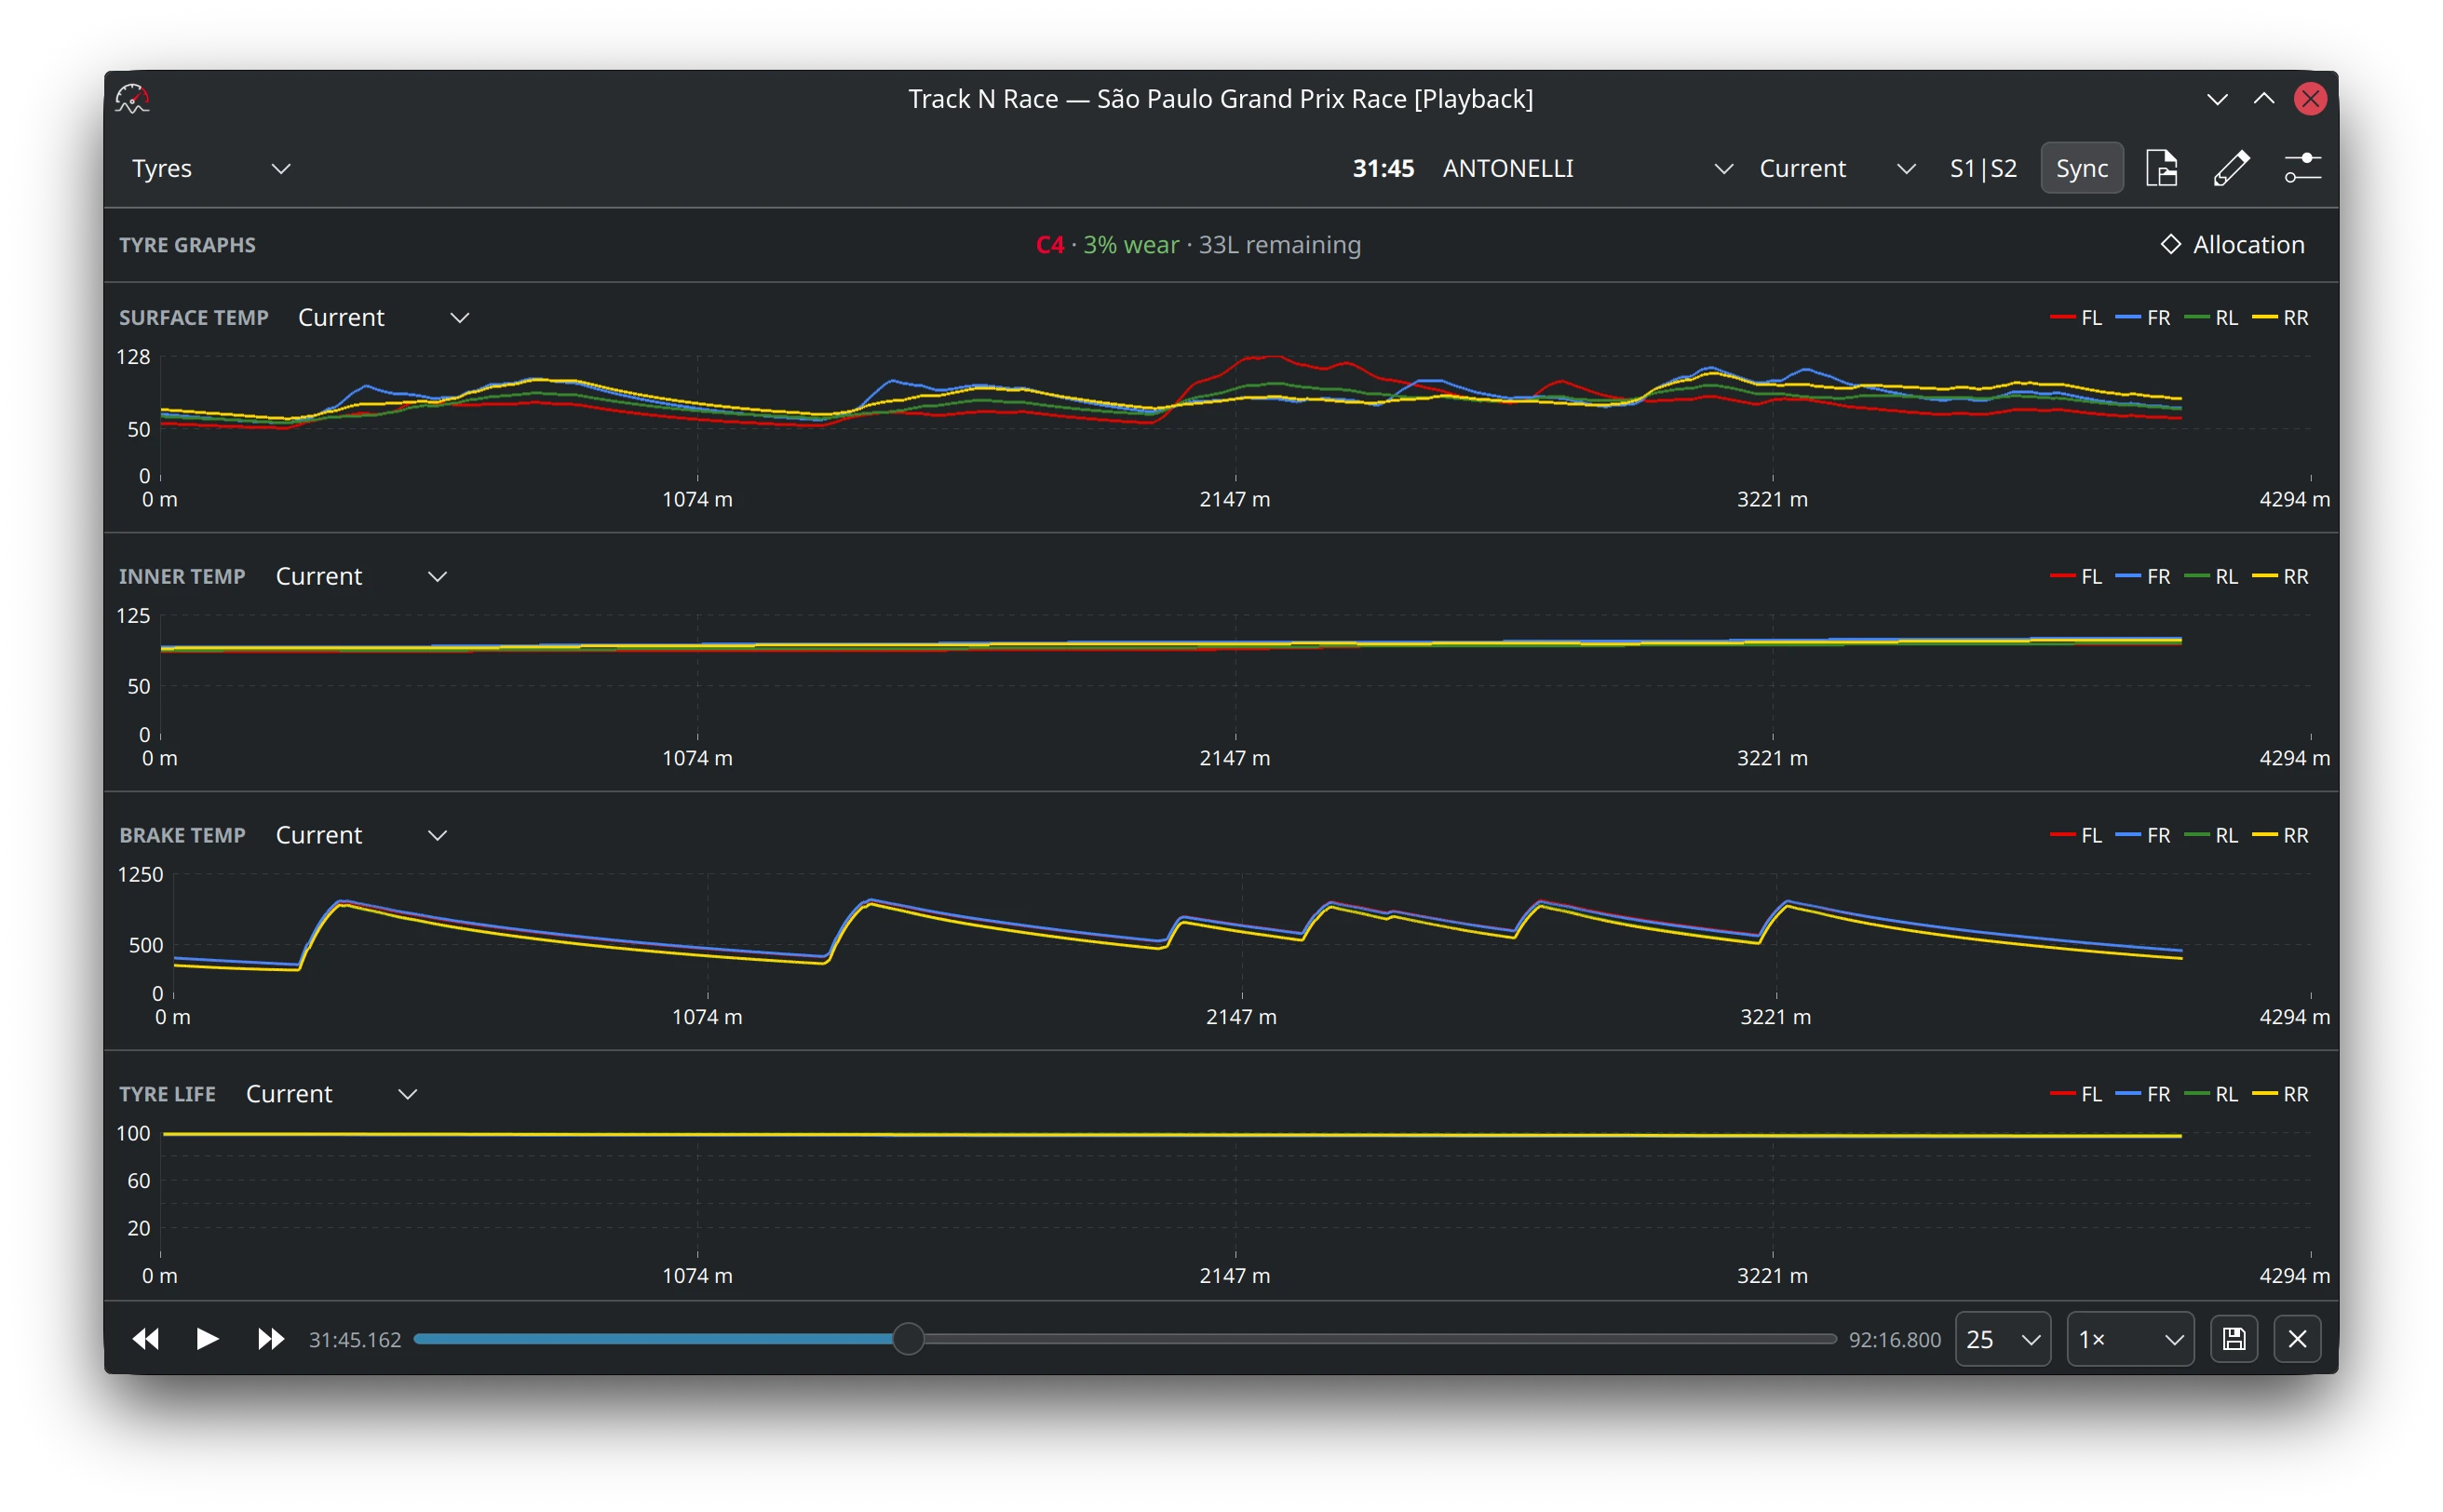The width and height of the screenshot is (2443, 1512).
Task: Toggle the Sync button
Action: pos(2081,168)
